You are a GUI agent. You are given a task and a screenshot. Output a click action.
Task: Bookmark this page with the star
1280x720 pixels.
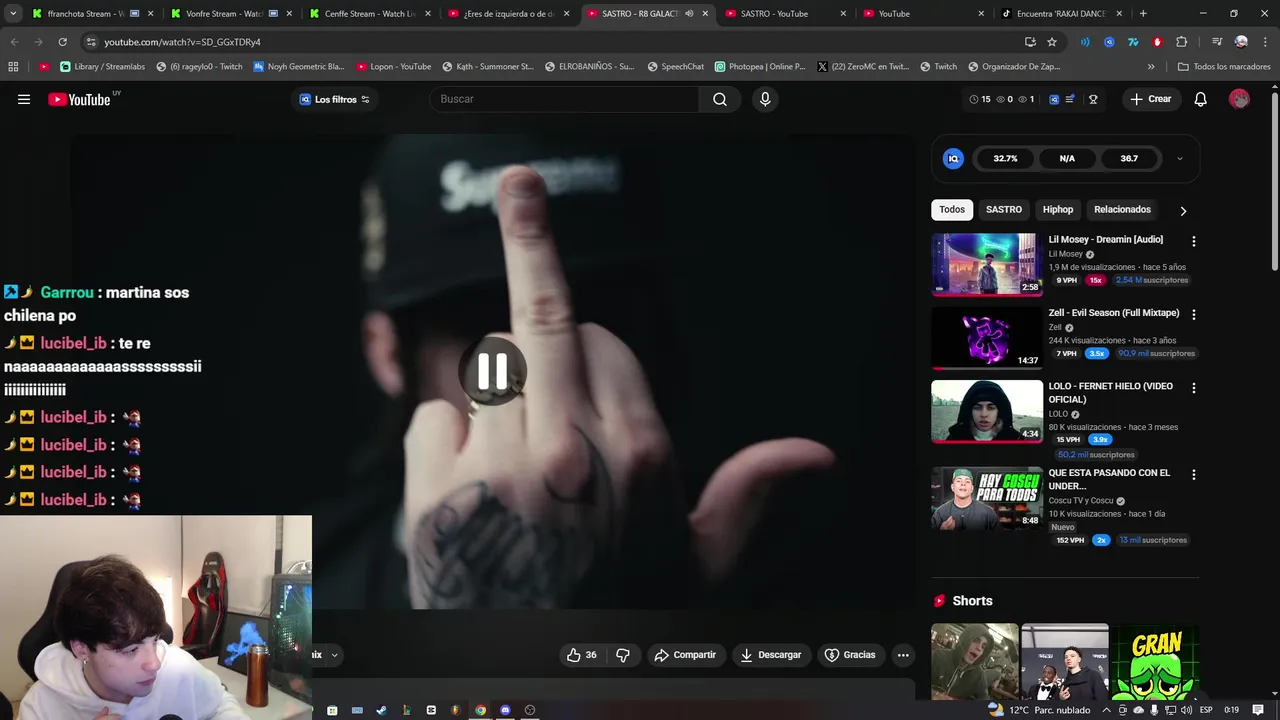pos(1052,42)
